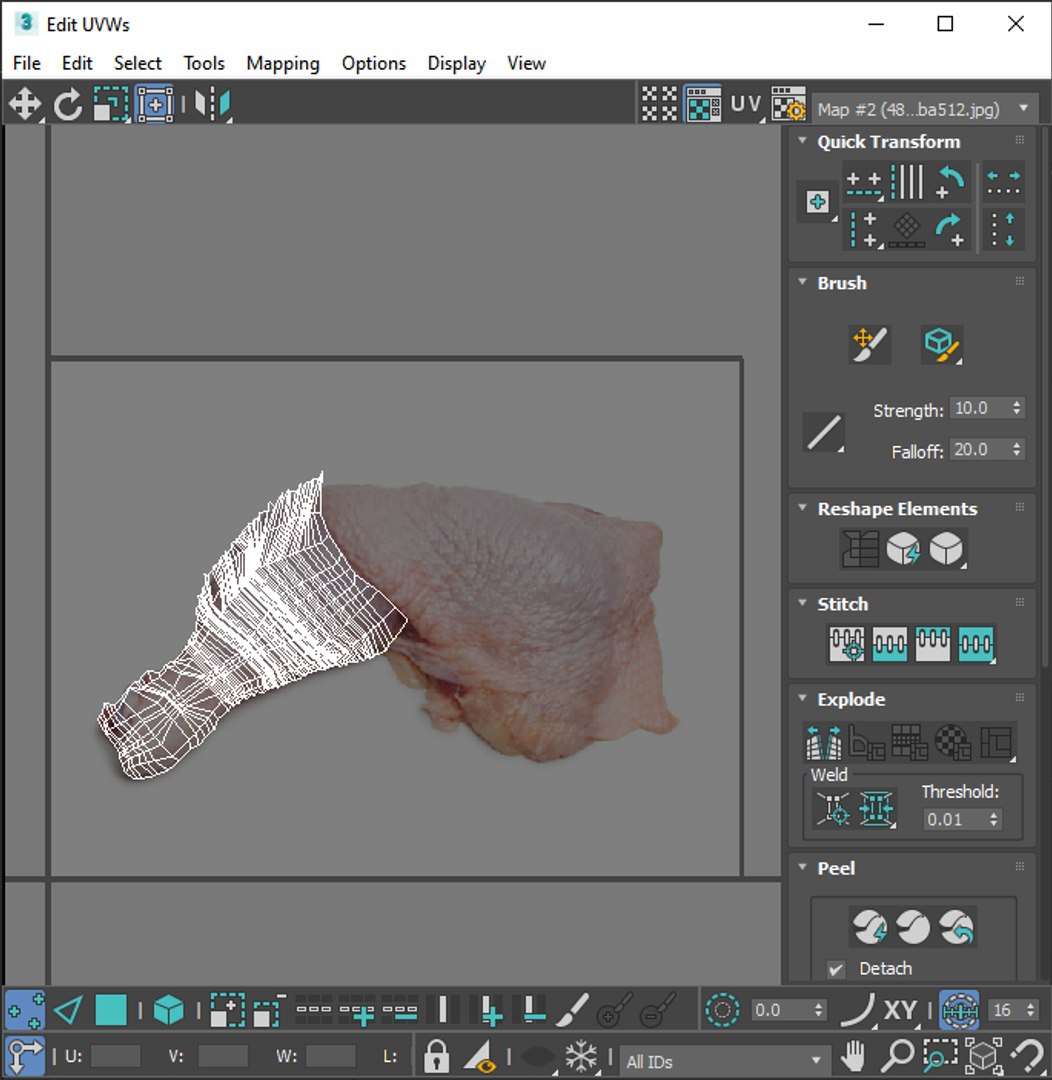The image size is (1052, 1080).
Task: Open the Edit menu
Action: 77,63
